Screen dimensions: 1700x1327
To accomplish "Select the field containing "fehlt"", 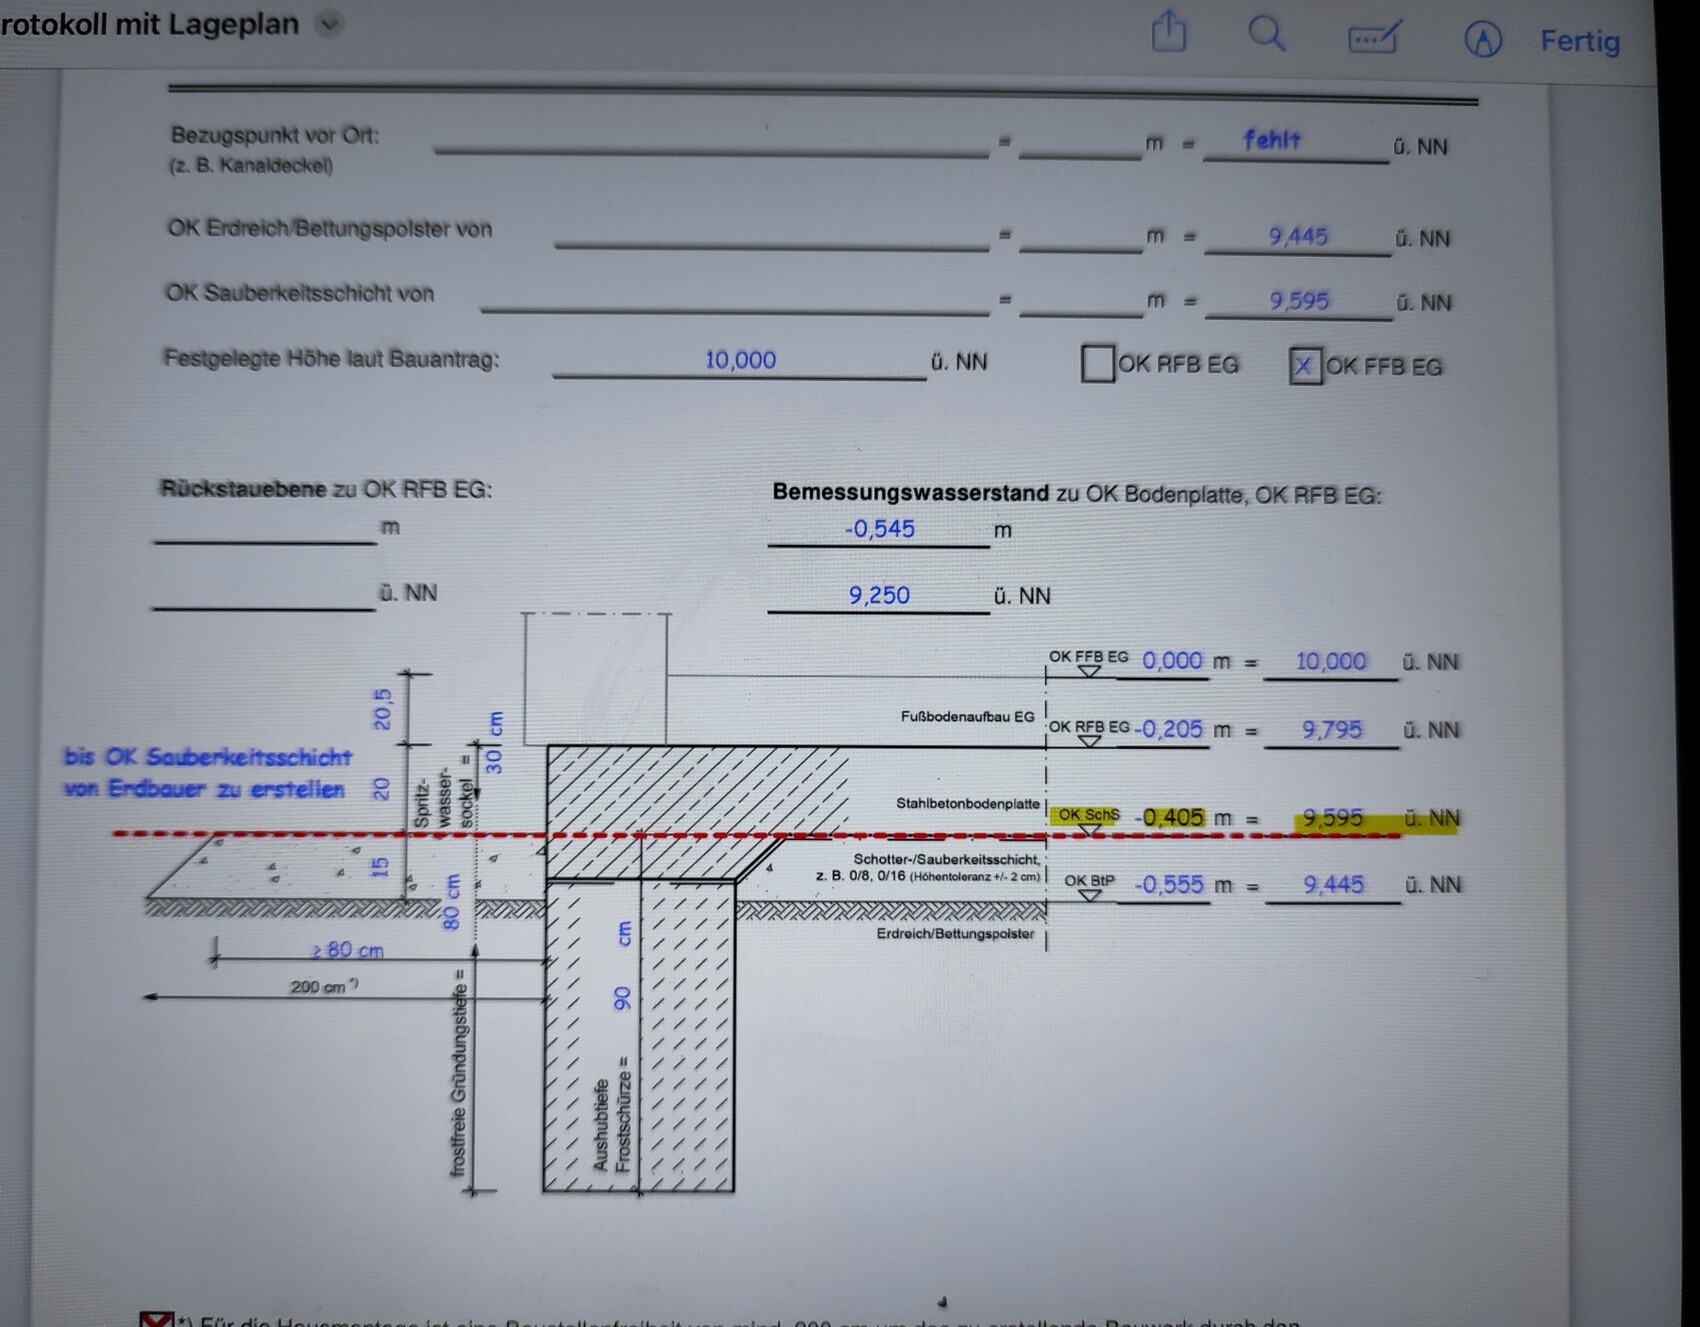I will pos(1294,142).
